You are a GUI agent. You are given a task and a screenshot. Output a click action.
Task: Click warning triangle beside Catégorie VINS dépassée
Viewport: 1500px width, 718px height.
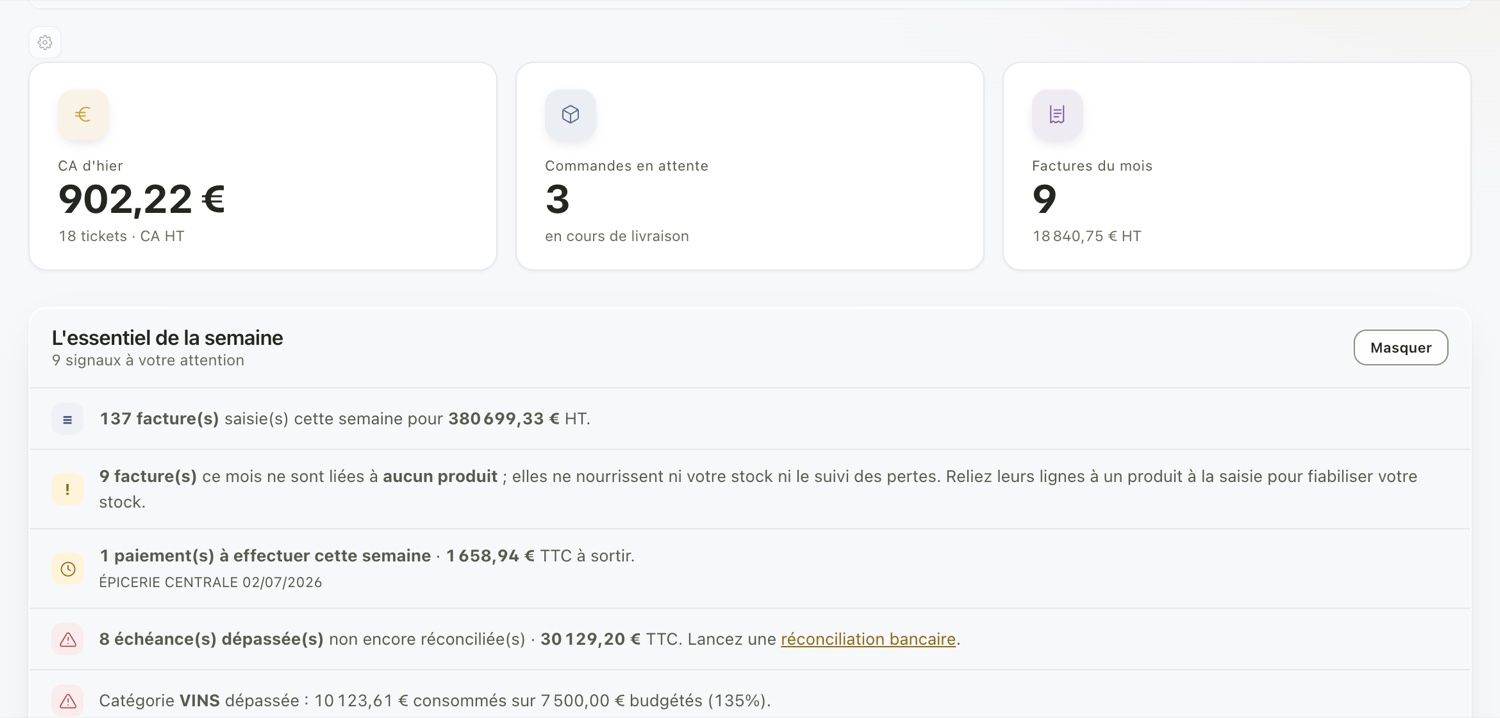coord(67,701)
